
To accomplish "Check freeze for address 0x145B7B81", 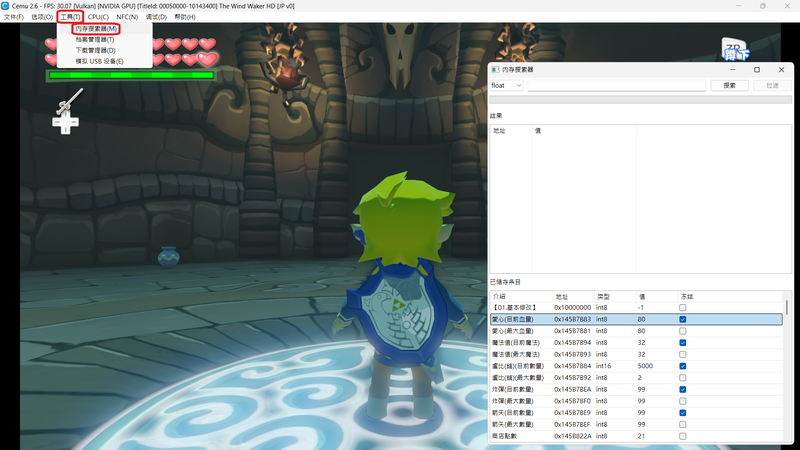I will tap(683, 331).
